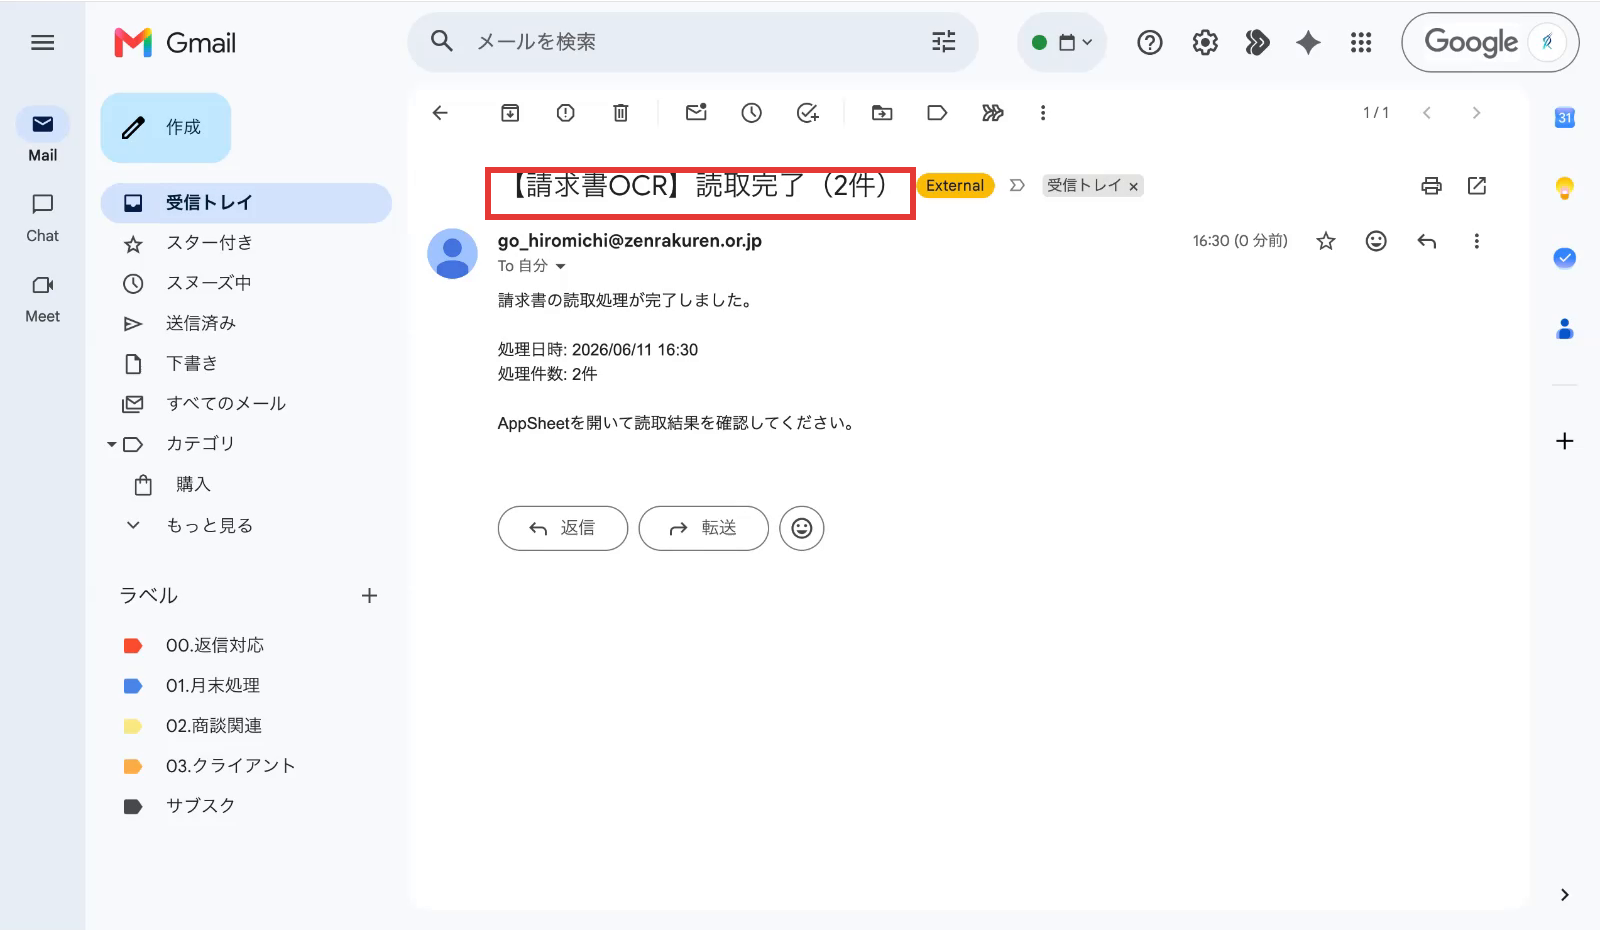This screenshot has width=1600, height=930.
Task: Click the Gemini sparkle icon
Action: [x=1308, y=42]
